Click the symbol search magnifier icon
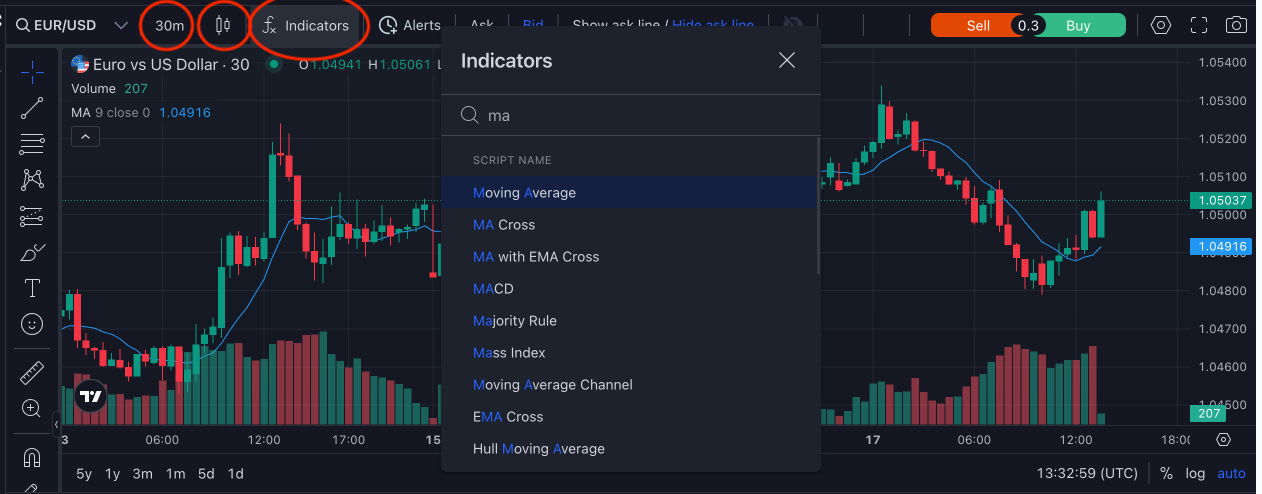The image size is (1262, 494). pyautogui.click(x=22, y=25)
